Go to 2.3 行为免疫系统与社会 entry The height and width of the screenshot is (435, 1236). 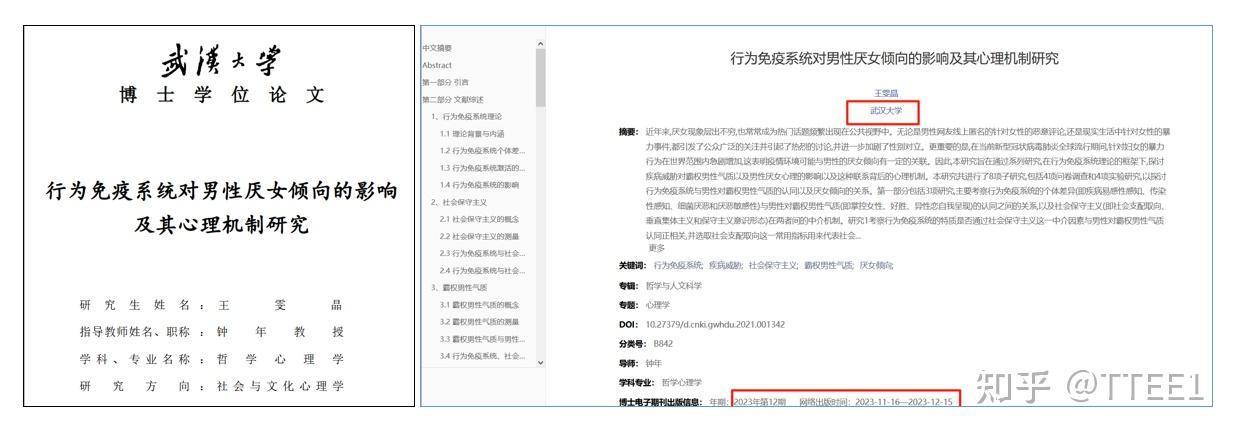tap(482, 253)
